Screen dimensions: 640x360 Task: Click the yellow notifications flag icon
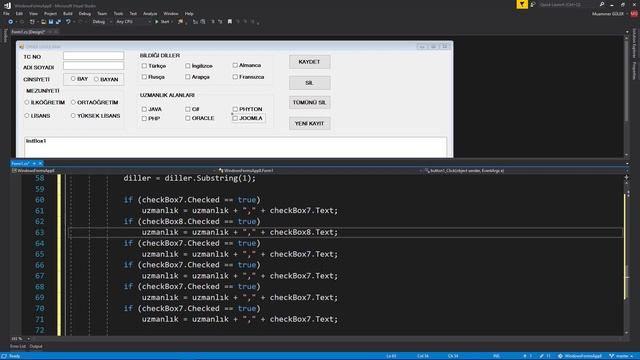click(x=522, y=4)
